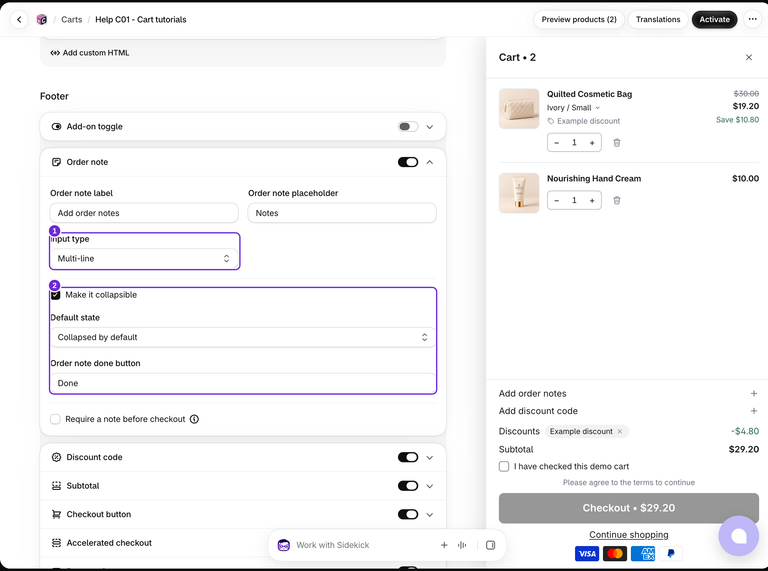Image resolution: width=768 pixels, height=571 pixels.
Task: Go back using the left arrow button
Action: [x=19, y=20]
